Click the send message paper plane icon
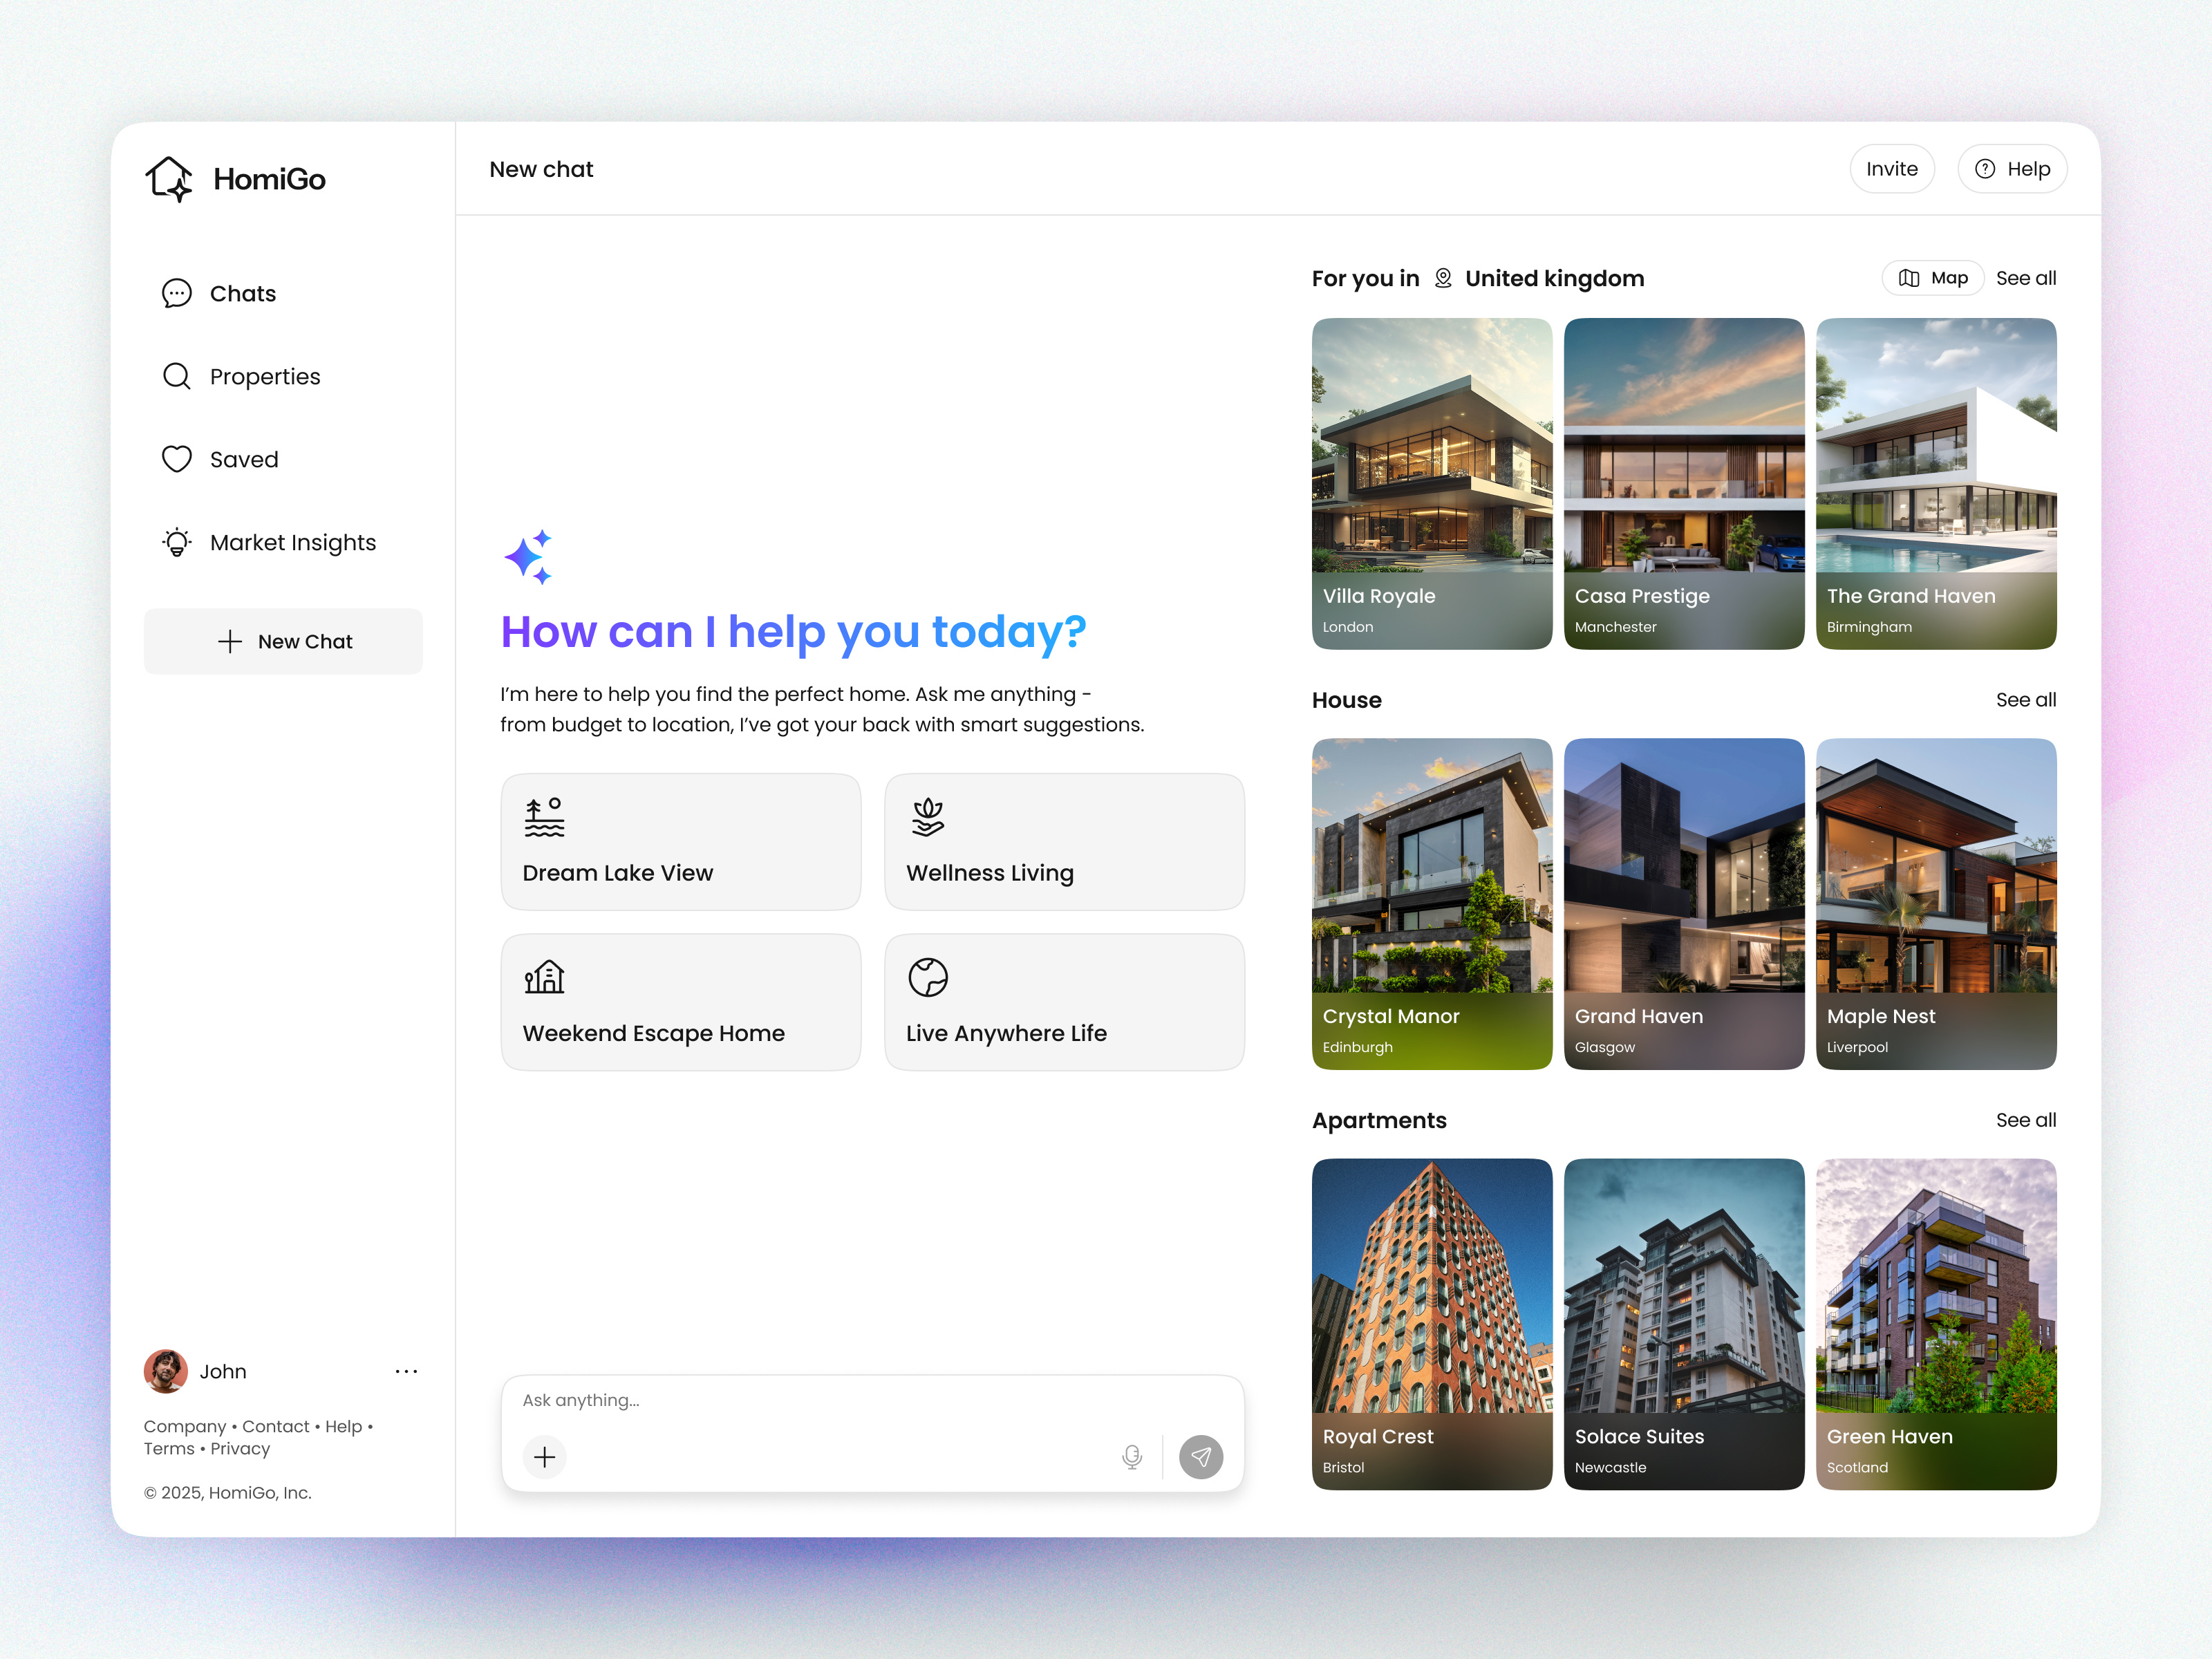Screen dimensions: 2212x1659 click(1201, 1457)
